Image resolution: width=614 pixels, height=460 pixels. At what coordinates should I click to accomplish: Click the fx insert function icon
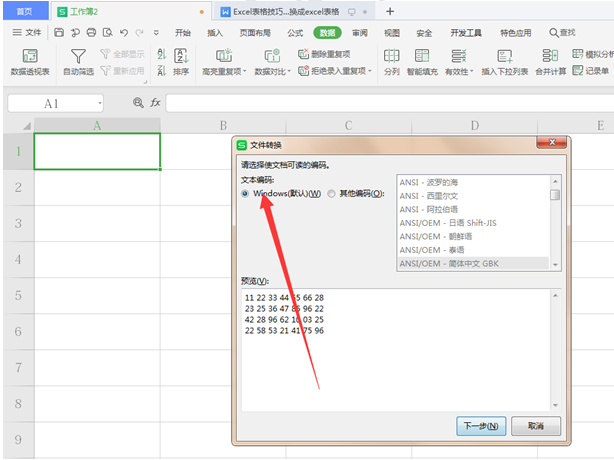155,103
